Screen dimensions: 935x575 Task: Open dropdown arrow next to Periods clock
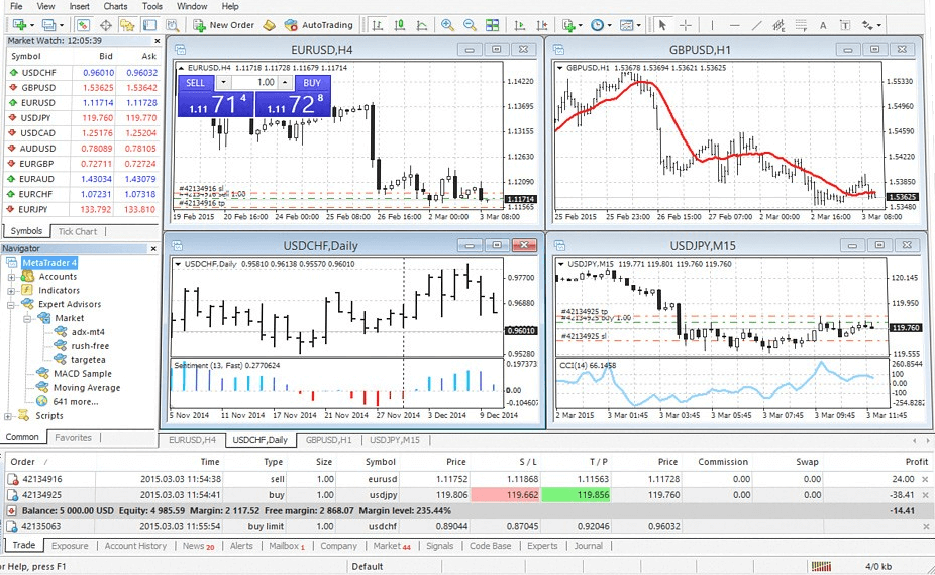[609, 26]
